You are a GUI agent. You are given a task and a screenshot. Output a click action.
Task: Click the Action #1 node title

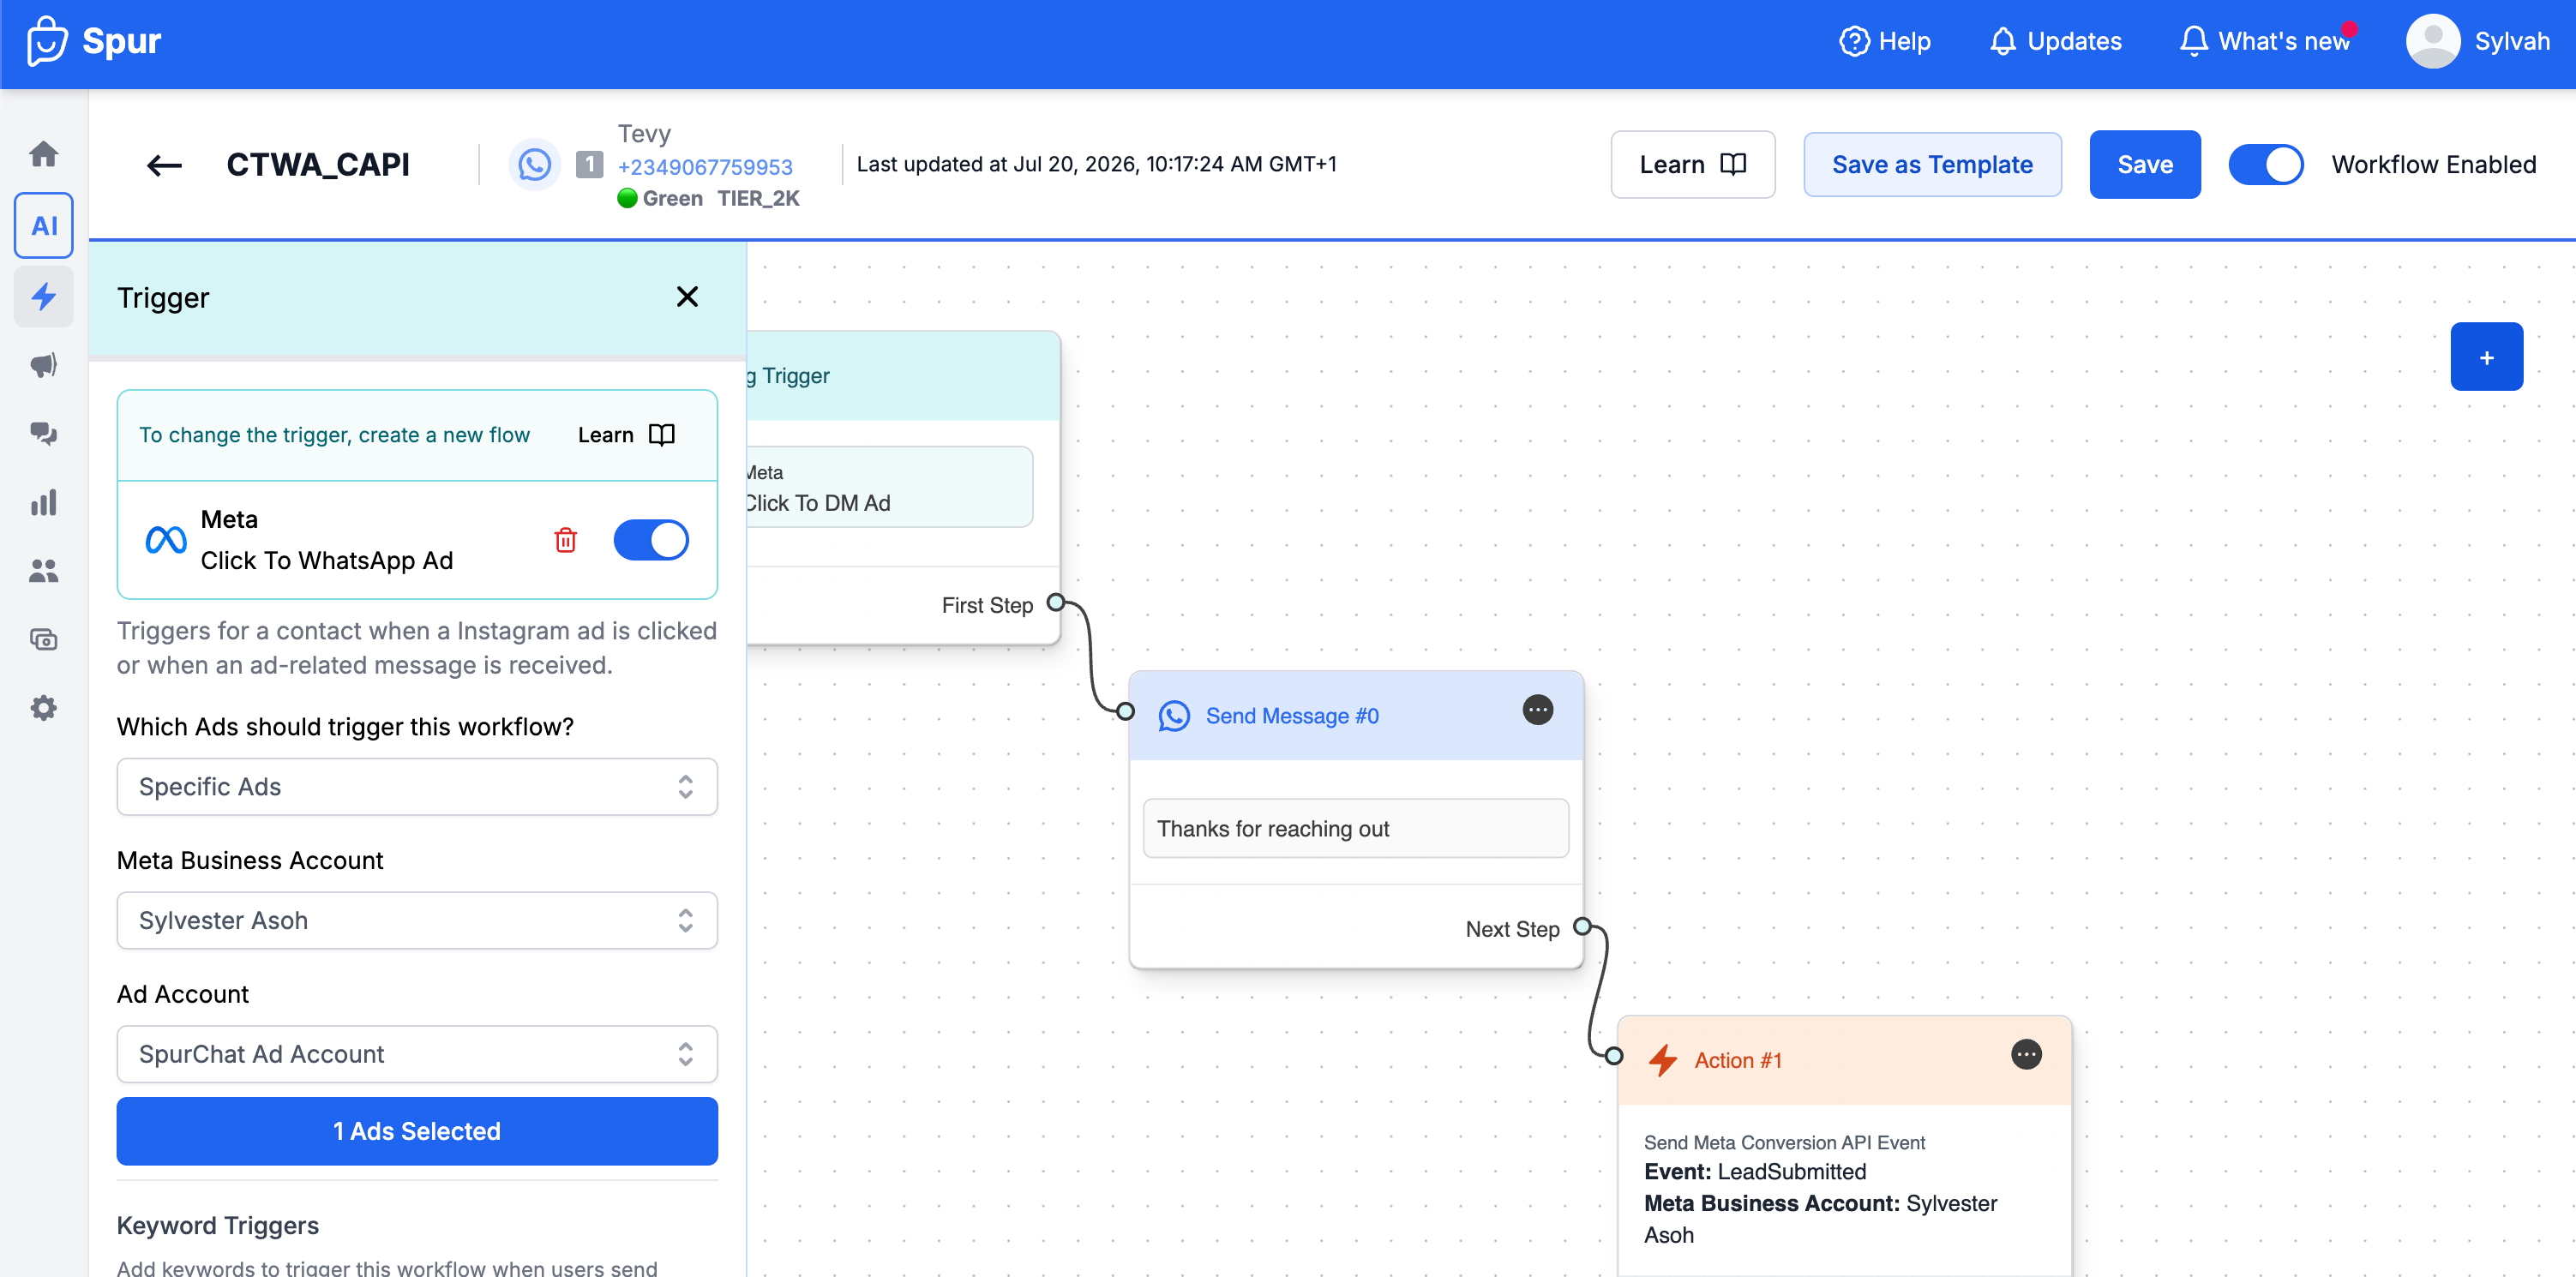1738,1060
